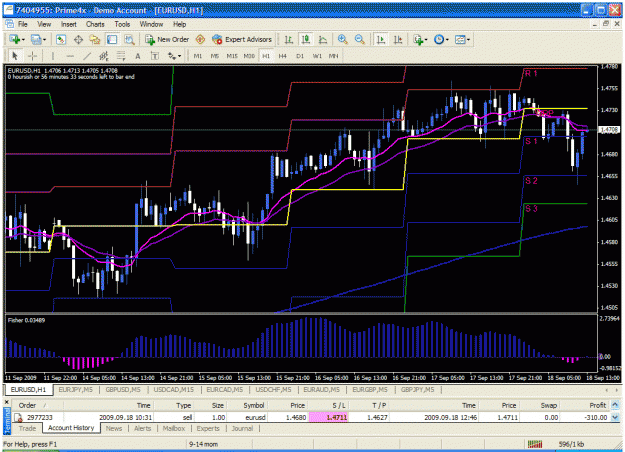Screen dimensions: 625x452
Task: Toggle Chart Shift icon
Action: coord(398,39)
